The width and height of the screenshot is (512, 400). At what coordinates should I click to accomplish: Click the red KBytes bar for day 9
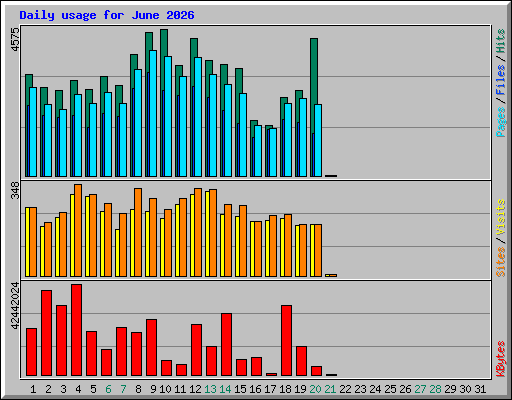tap(151, 348)
